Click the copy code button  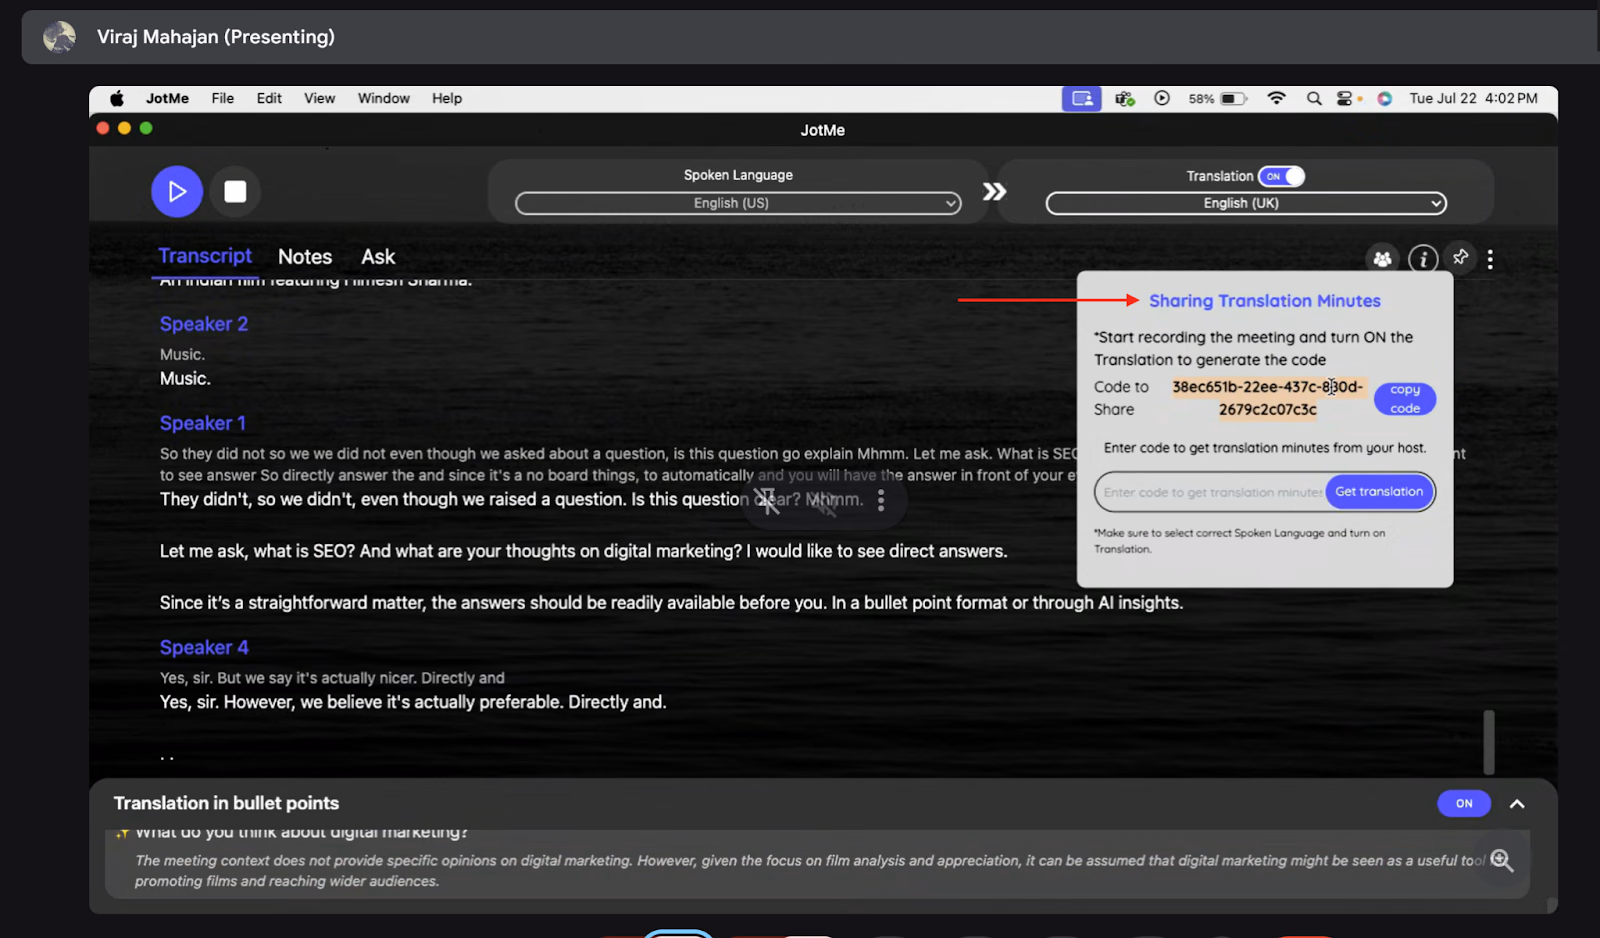point(1405,399)
